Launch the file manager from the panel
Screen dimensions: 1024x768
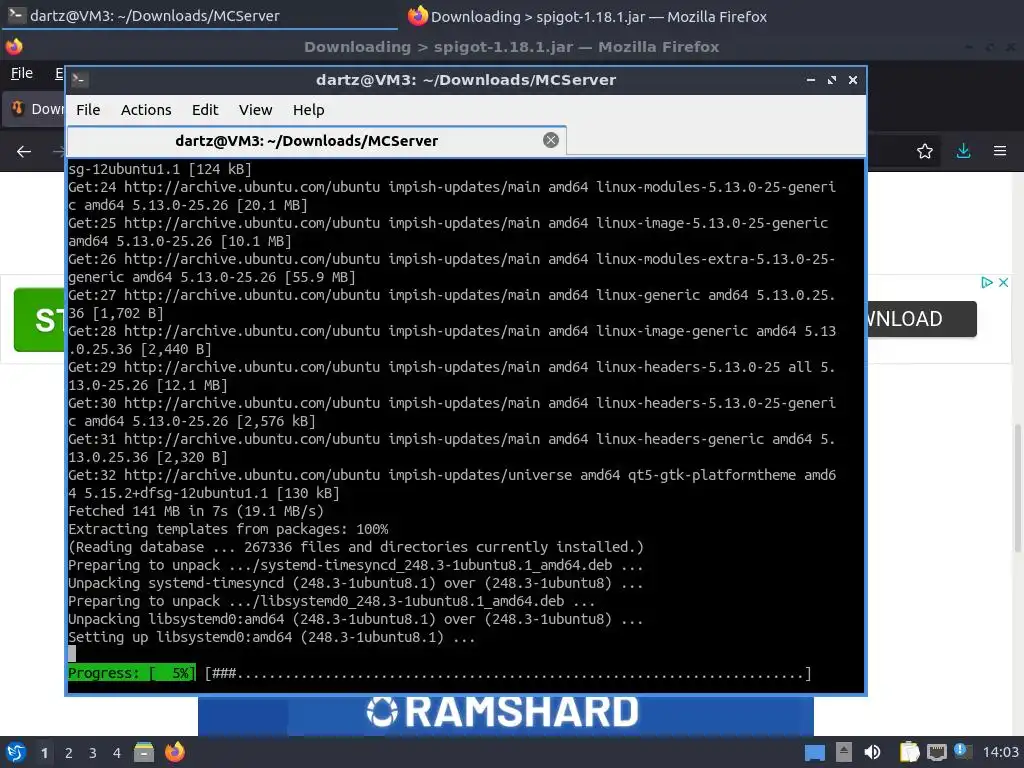pyautogui.click(x=144, y=752)
